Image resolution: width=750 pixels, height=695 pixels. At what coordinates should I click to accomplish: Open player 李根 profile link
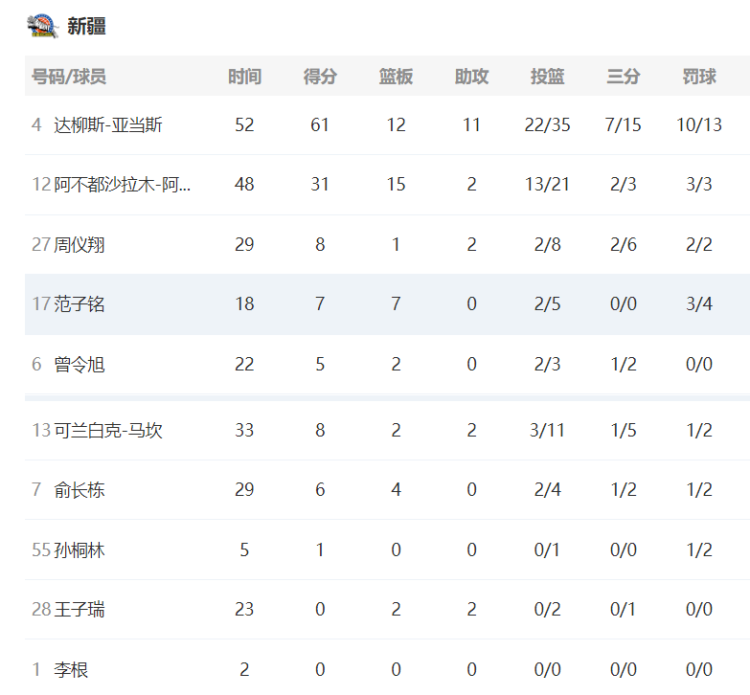point(71,670)
